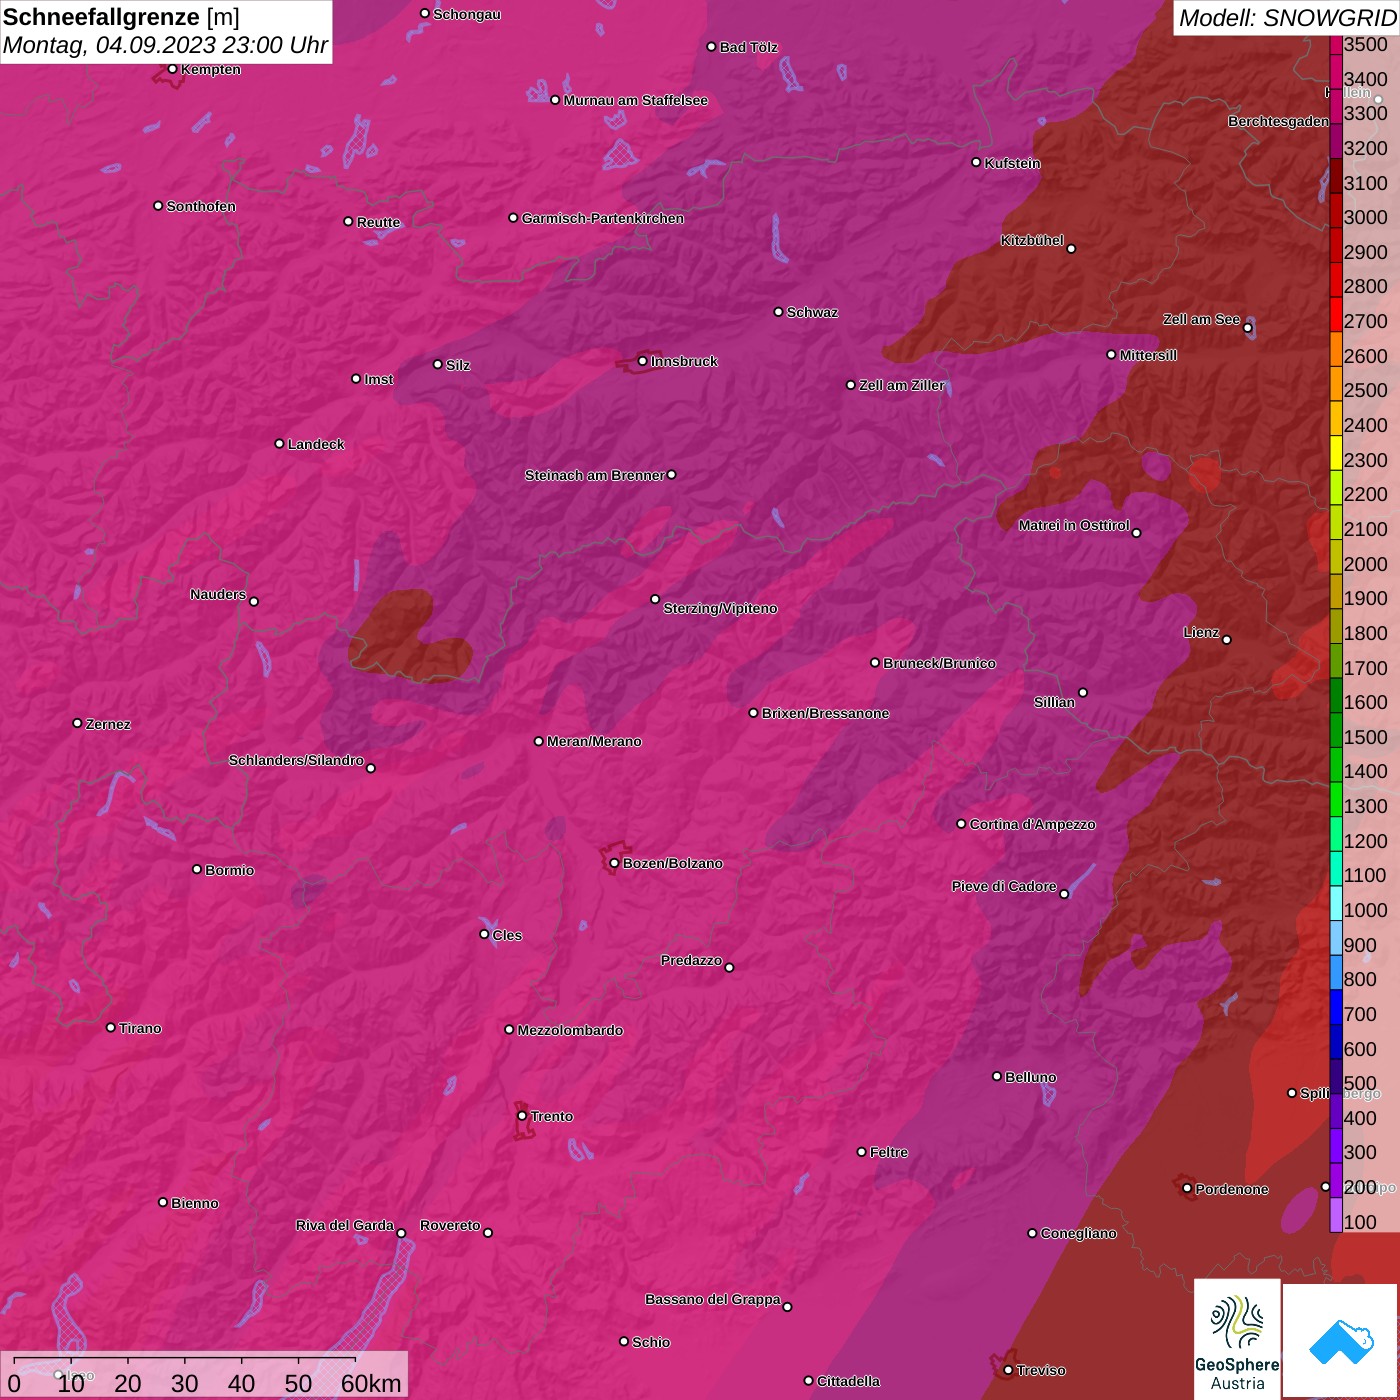The height and width of the screenshot is (1400, 1400).
Task: Select the 2300 yellow legend swatch
Action: 1336,453
